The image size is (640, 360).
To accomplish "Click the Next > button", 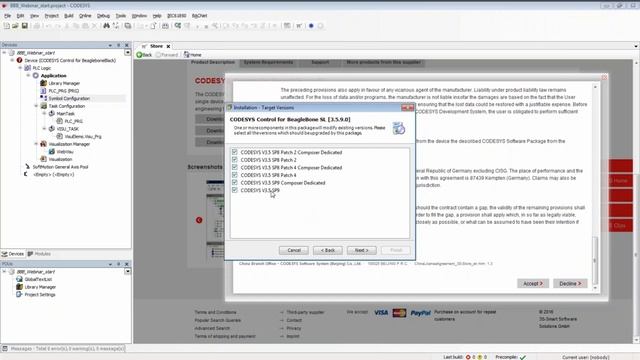I will click(362, 250).
